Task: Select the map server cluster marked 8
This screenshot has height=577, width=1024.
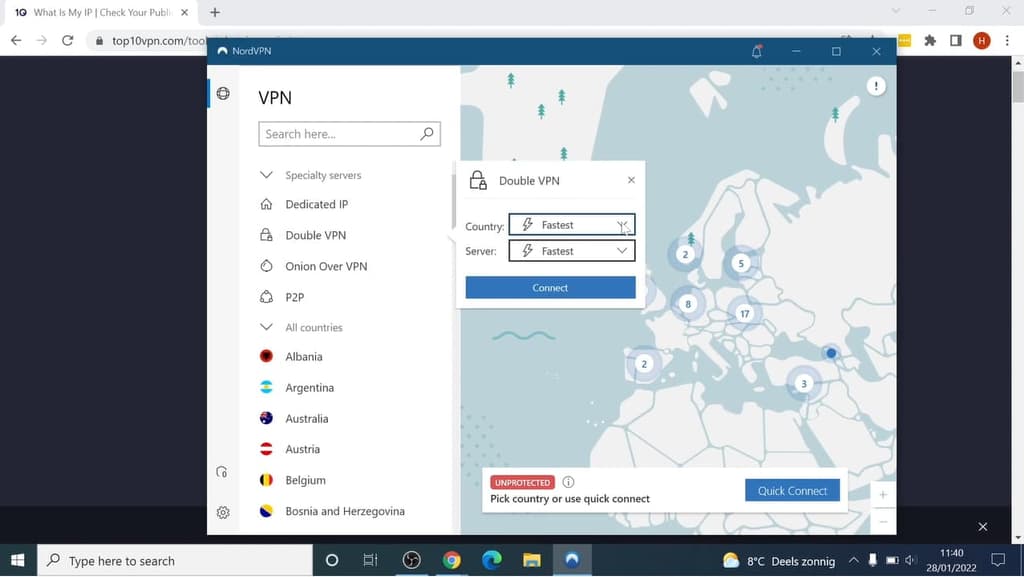Action: 688,304
